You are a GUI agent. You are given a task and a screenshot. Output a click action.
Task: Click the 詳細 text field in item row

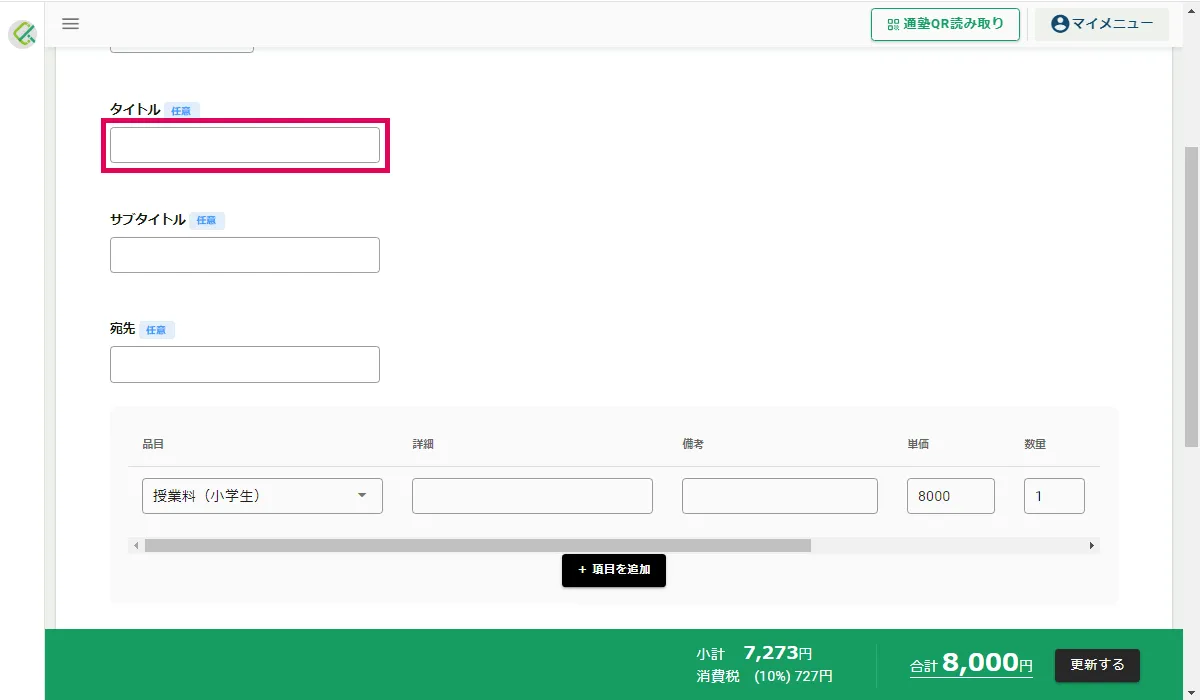pos(532,496)
